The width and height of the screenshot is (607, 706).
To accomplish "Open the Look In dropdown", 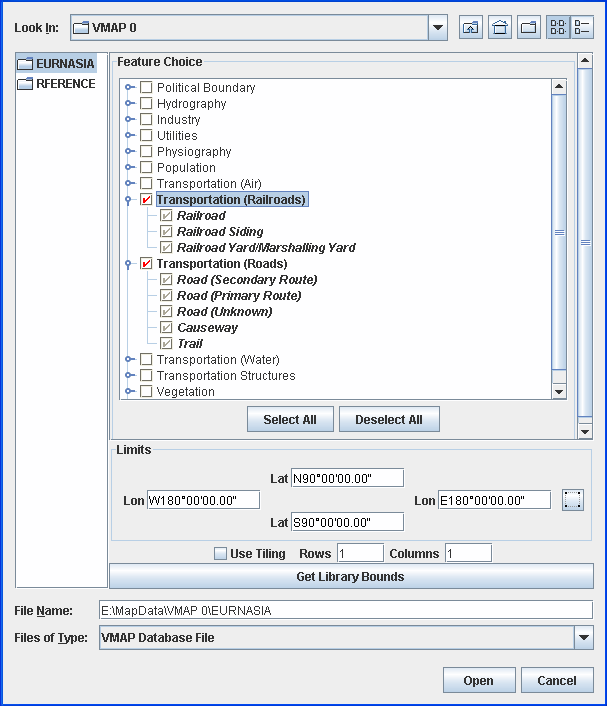I will tap(438, 28).
